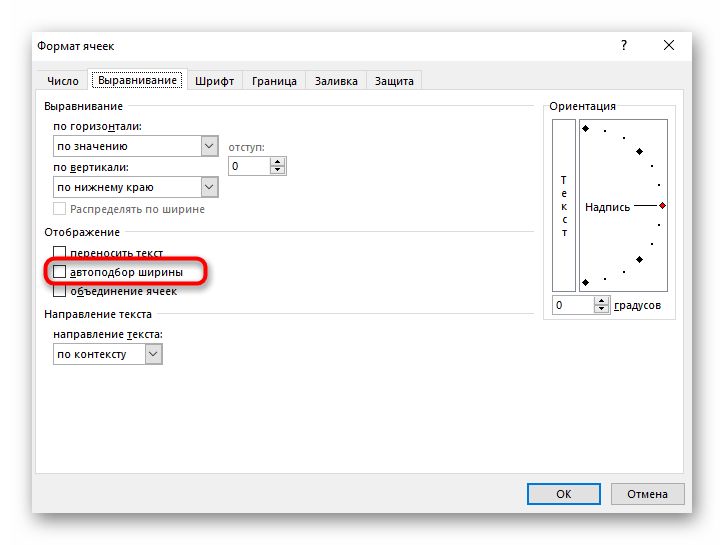Screen dimensions: 724x545
Task: Select the 'Направление текста' section heading
Action: (x=98, y=314)
